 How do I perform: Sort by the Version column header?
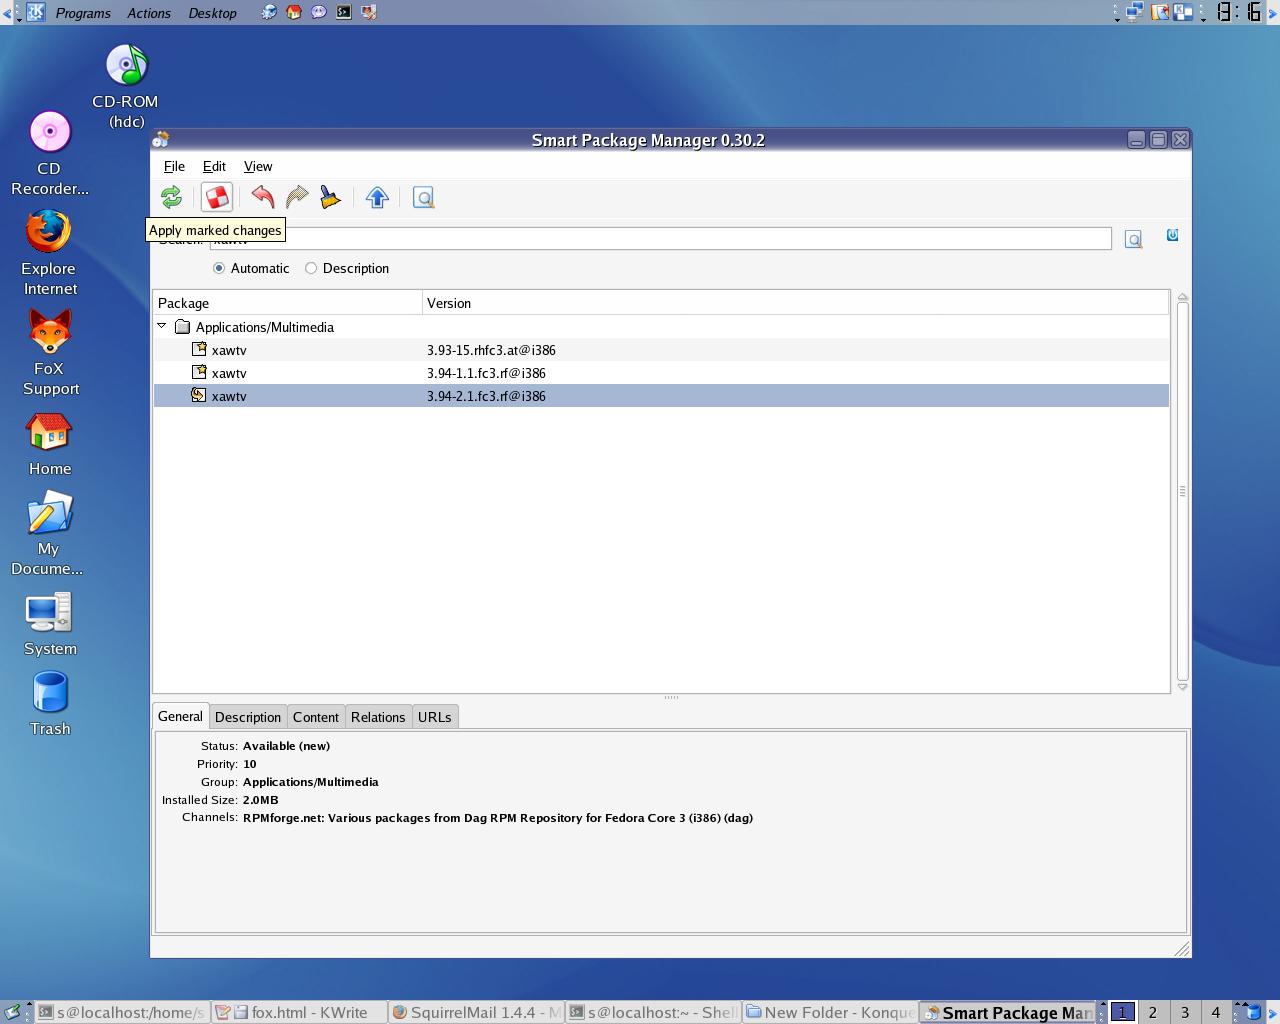795,303
